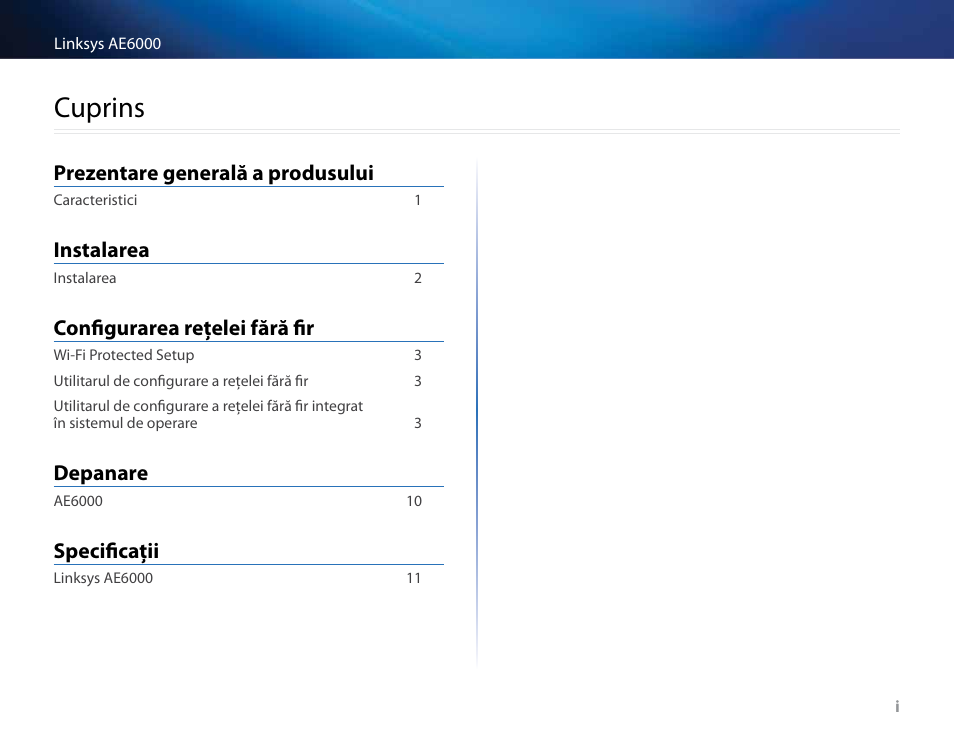Screen dimensions: 954x738
Task: Select the bold Instalarea section heading
Action: (102, 250)
